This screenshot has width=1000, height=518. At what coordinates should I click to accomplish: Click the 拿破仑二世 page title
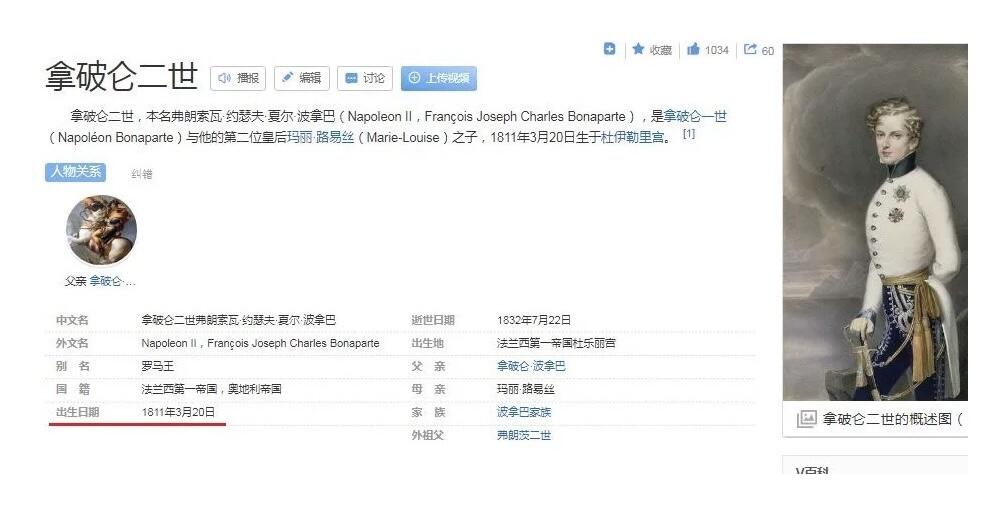coord(121,77)
